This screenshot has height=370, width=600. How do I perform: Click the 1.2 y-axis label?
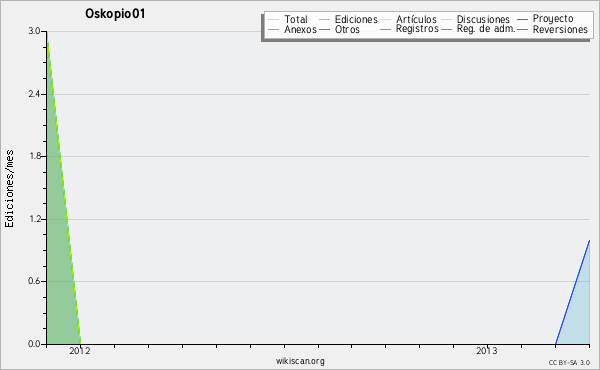[x=34, y=219]
